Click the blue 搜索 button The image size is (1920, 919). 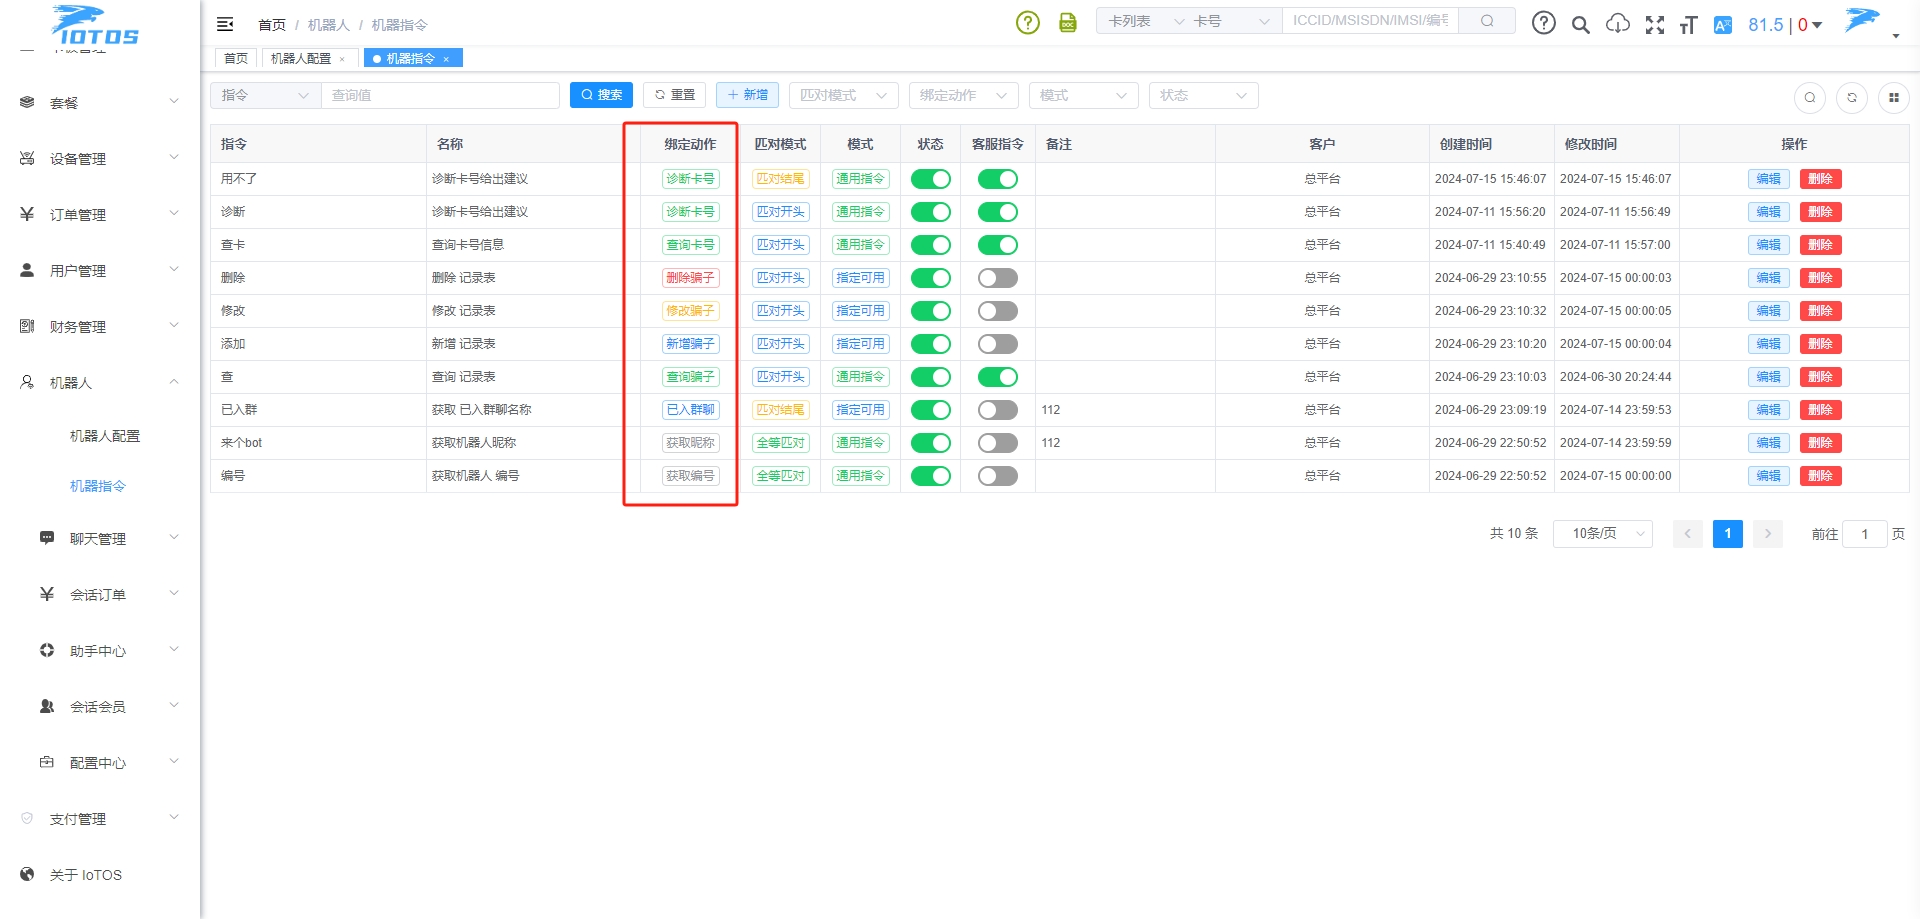coord(601,95)
